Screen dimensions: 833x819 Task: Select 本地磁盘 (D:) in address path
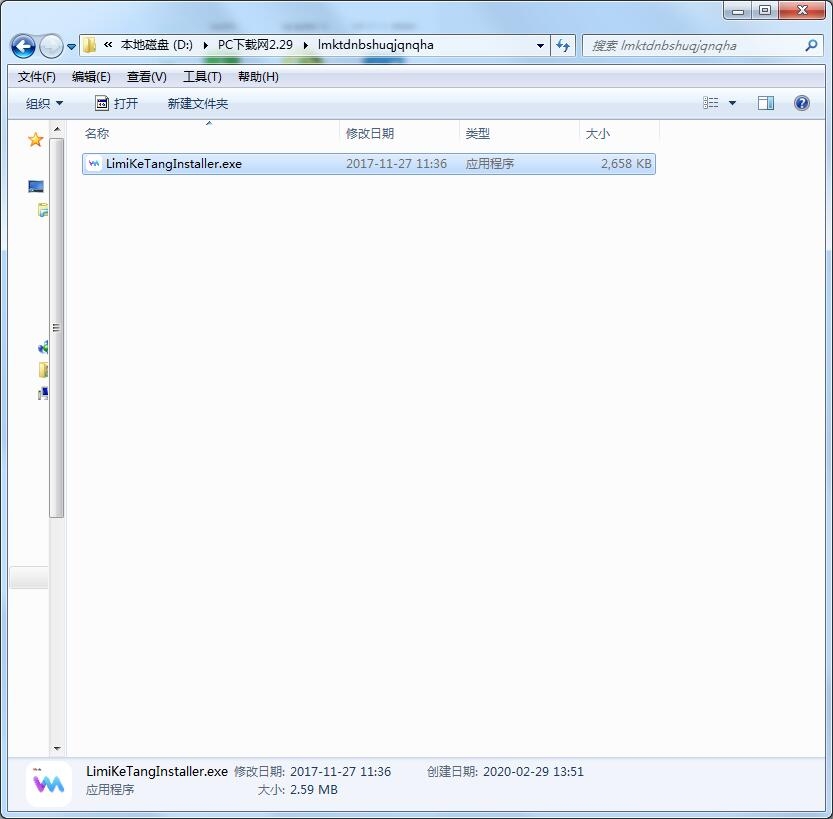point(156,45)
